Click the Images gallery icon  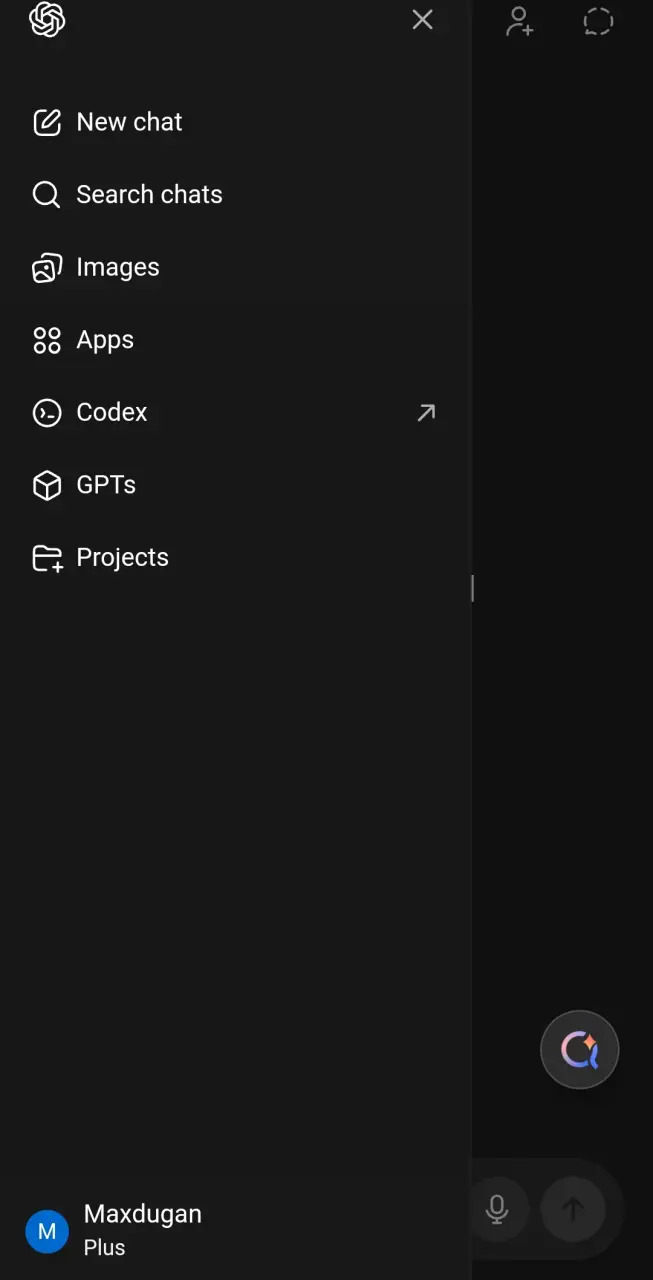pos(47,267)
